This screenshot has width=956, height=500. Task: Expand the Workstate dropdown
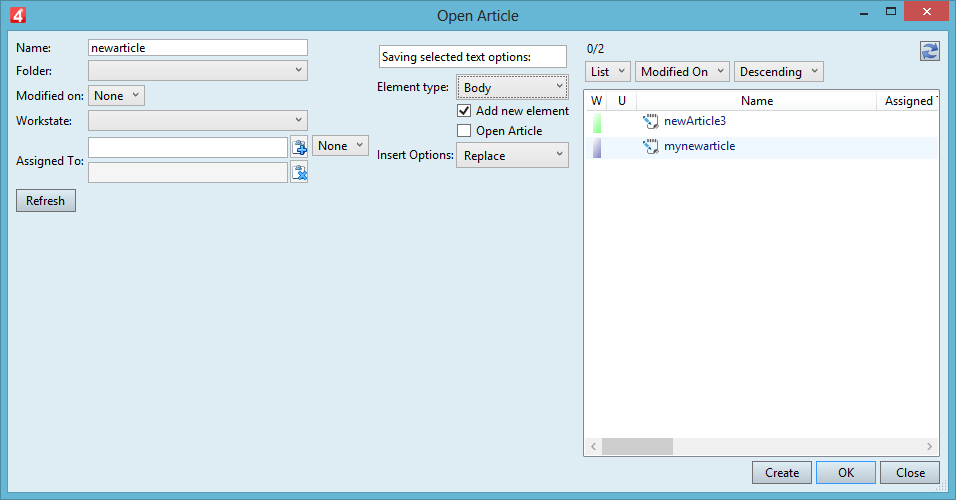pyautogui.click(x=198, y=120)
